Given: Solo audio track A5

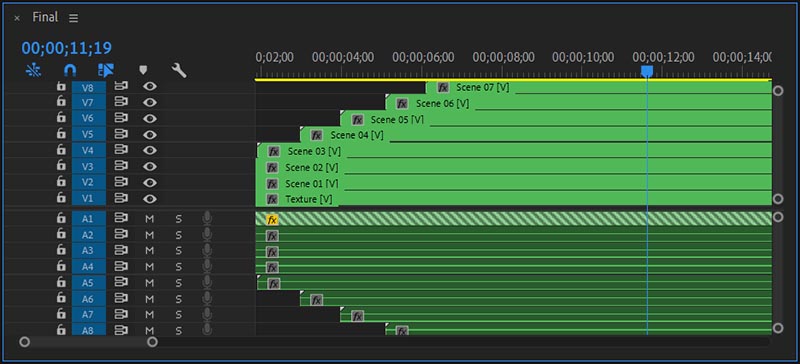Looking at the screenshot, I should click(179, 283).
